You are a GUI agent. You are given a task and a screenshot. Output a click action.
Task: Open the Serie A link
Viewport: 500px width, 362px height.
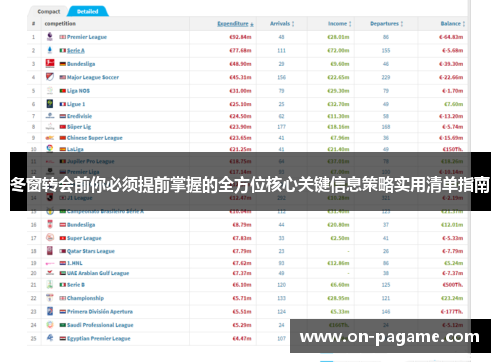[76, 51]
